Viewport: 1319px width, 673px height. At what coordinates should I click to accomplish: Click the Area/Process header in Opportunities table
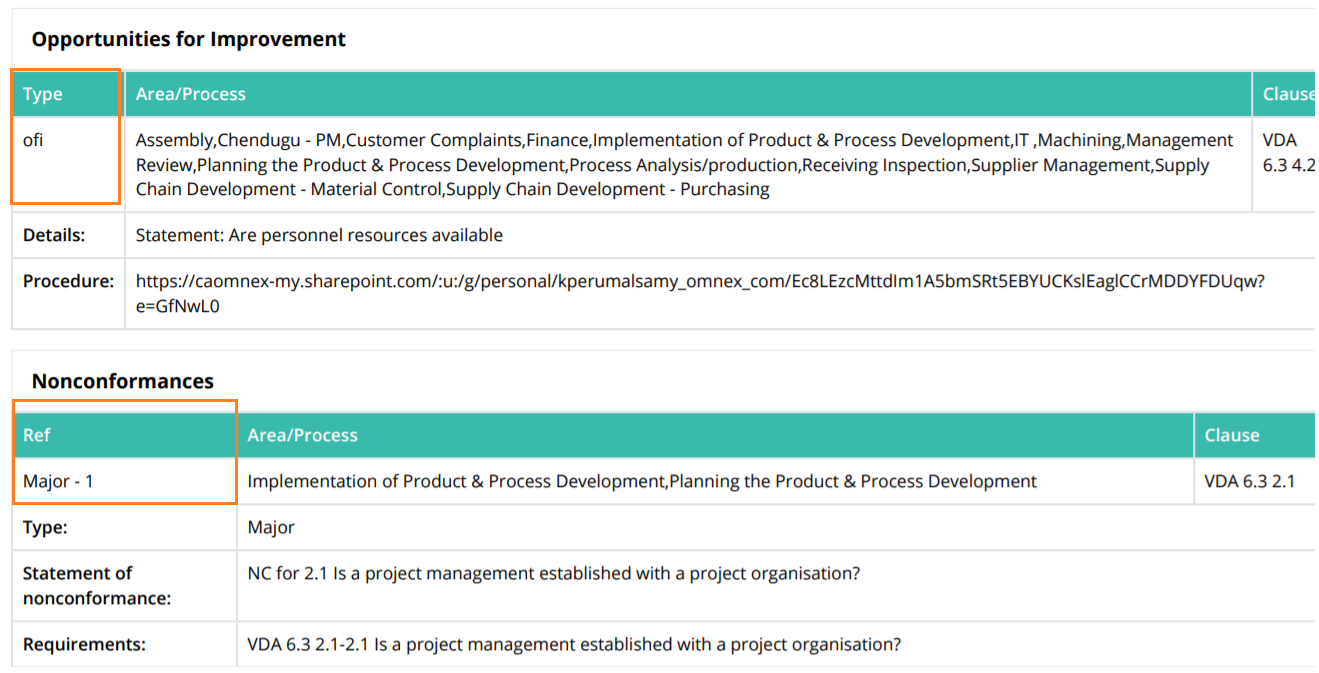pos(687,94)
